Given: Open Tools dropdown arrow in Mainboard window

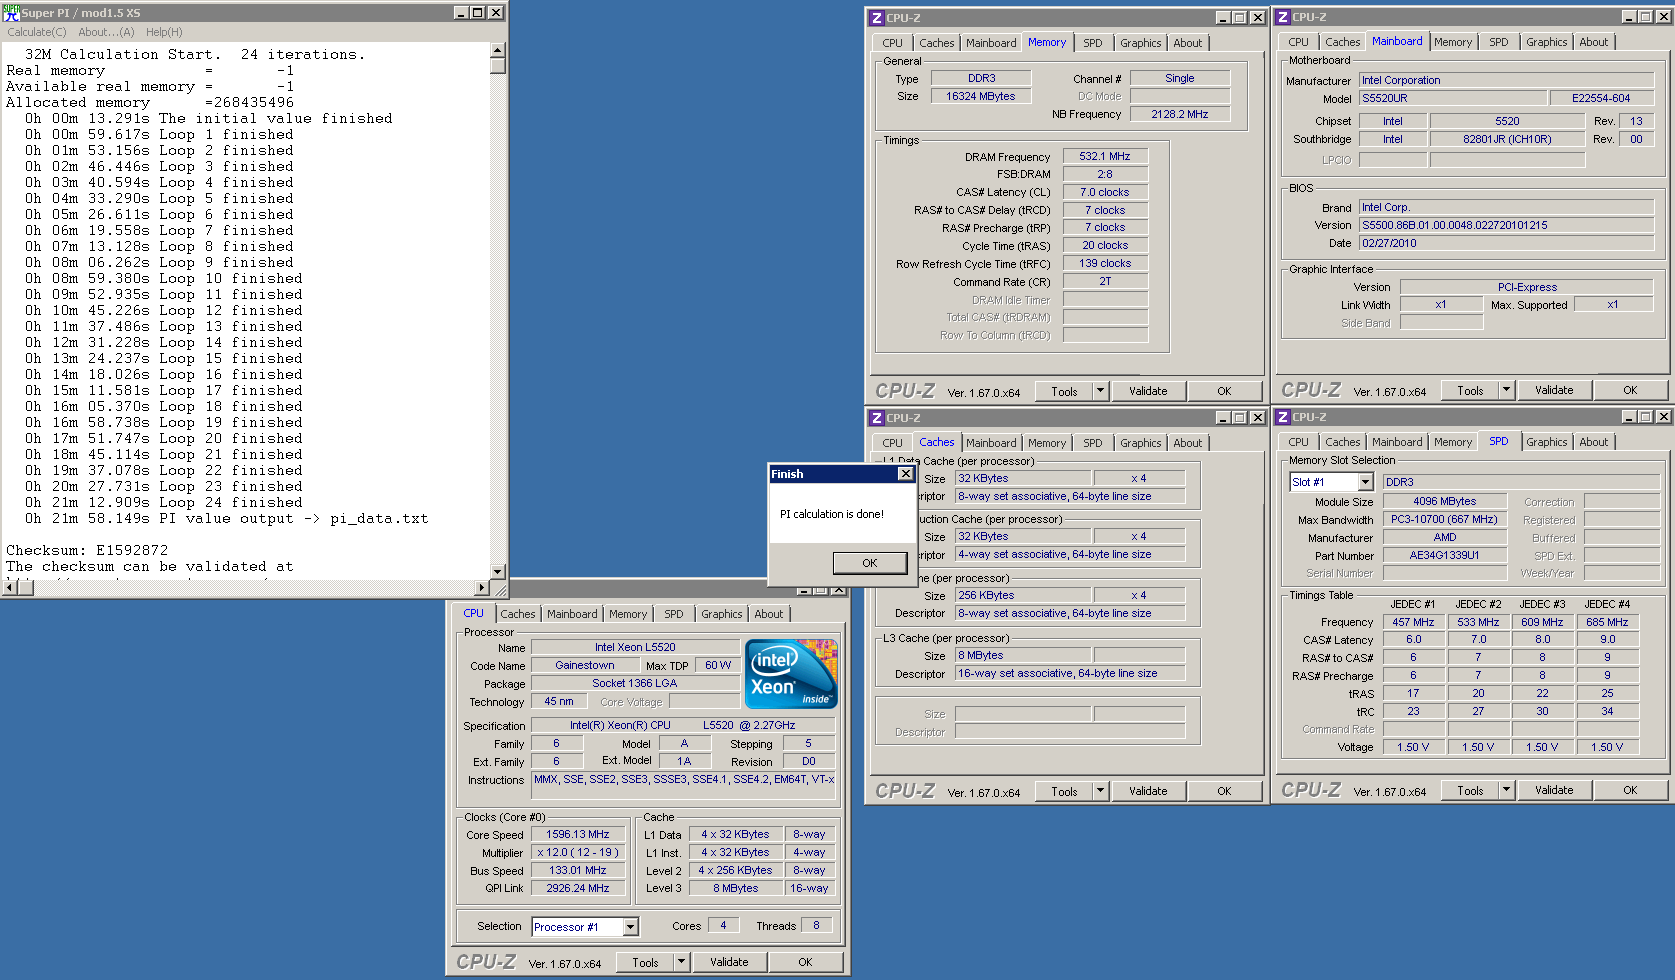Looking at the screenshot, I should click(1506, 390).
